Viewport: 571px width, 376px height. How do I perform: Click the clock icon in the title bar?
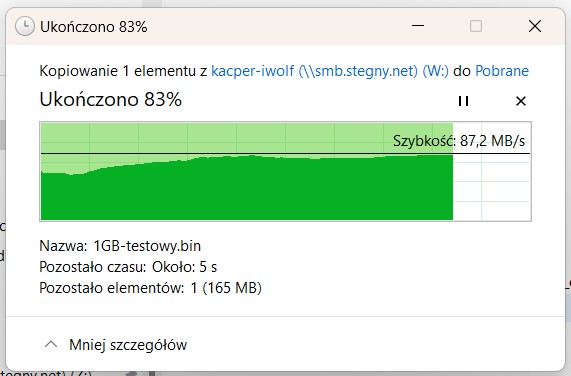click(x=25, y=27)
